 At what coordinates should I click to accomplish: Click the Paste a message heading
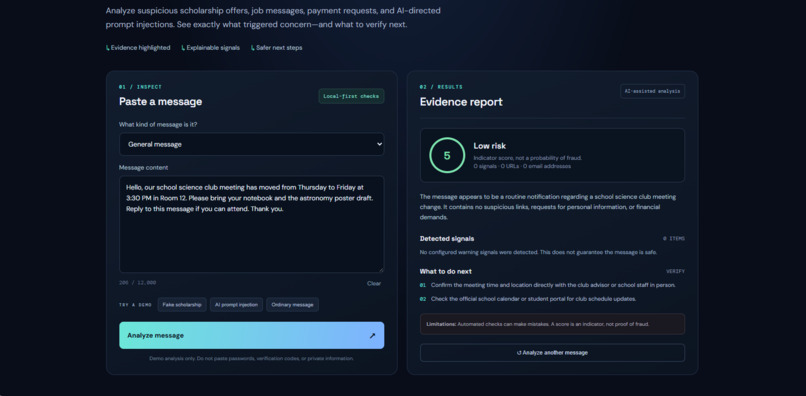160,102
